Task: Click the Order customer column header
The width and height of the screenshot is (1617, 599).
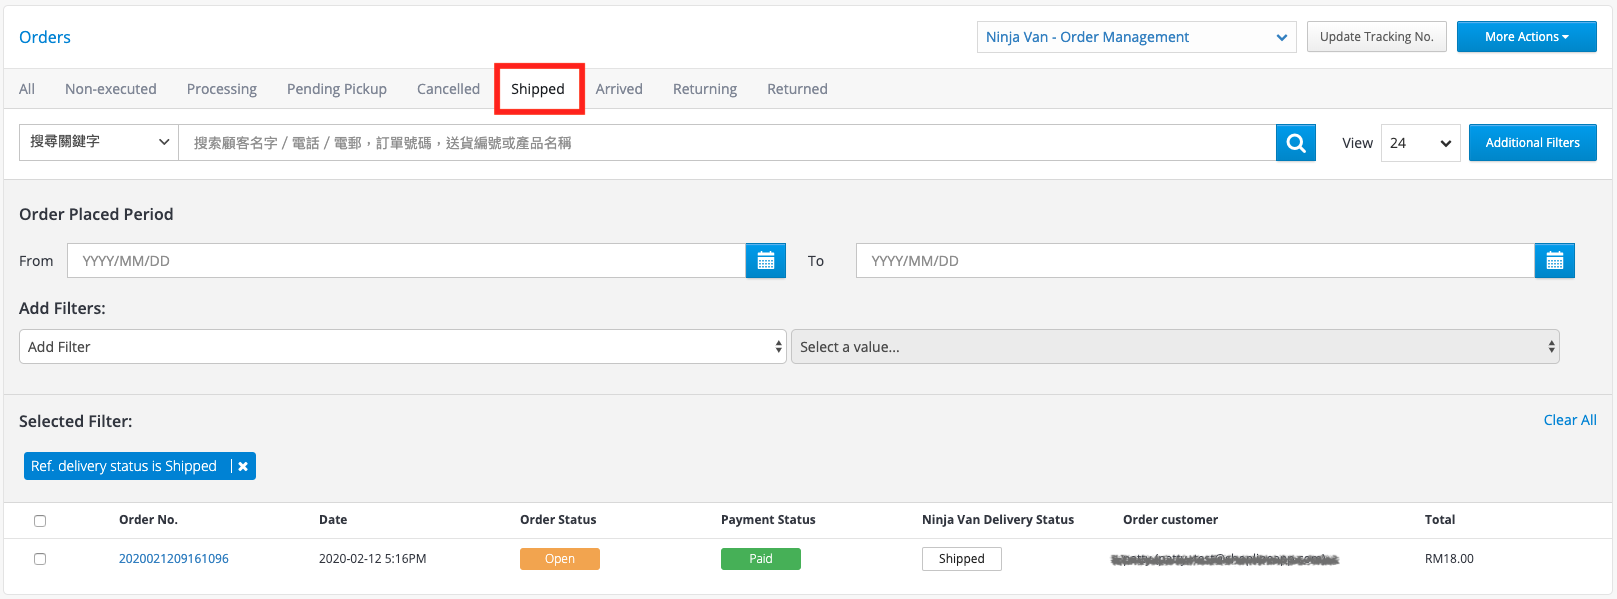Action: 1170,520
